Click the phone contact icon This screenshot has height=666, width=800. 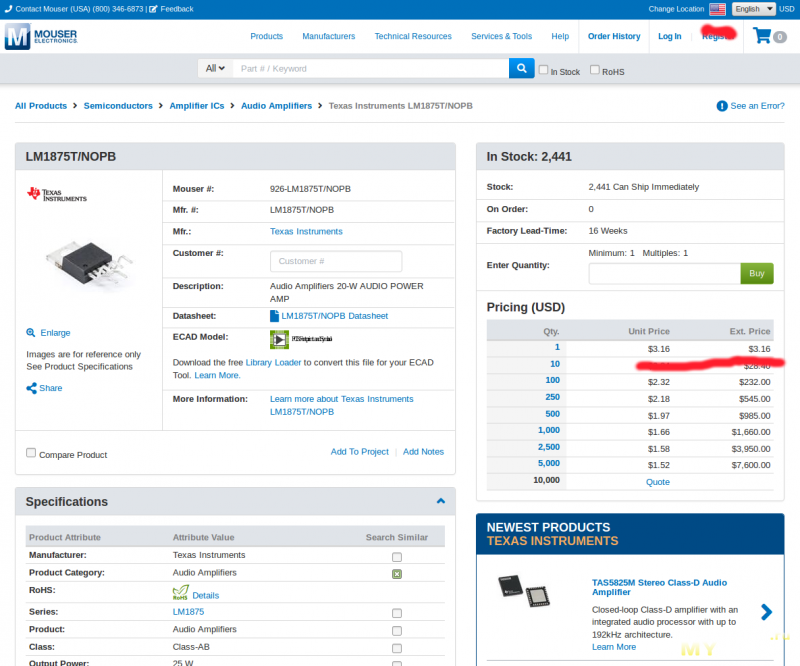tap(8, 9)
